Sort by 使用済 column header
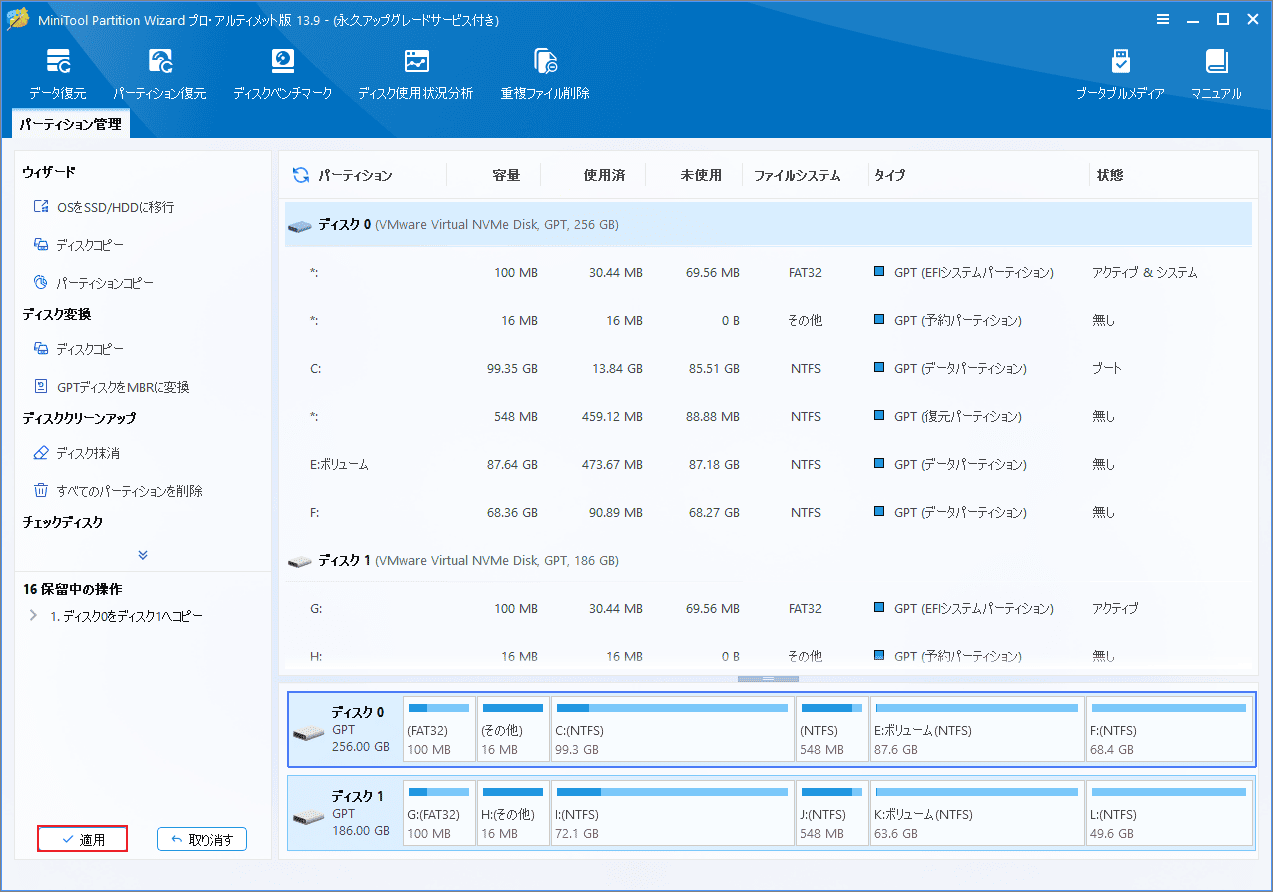 (604, 175)
